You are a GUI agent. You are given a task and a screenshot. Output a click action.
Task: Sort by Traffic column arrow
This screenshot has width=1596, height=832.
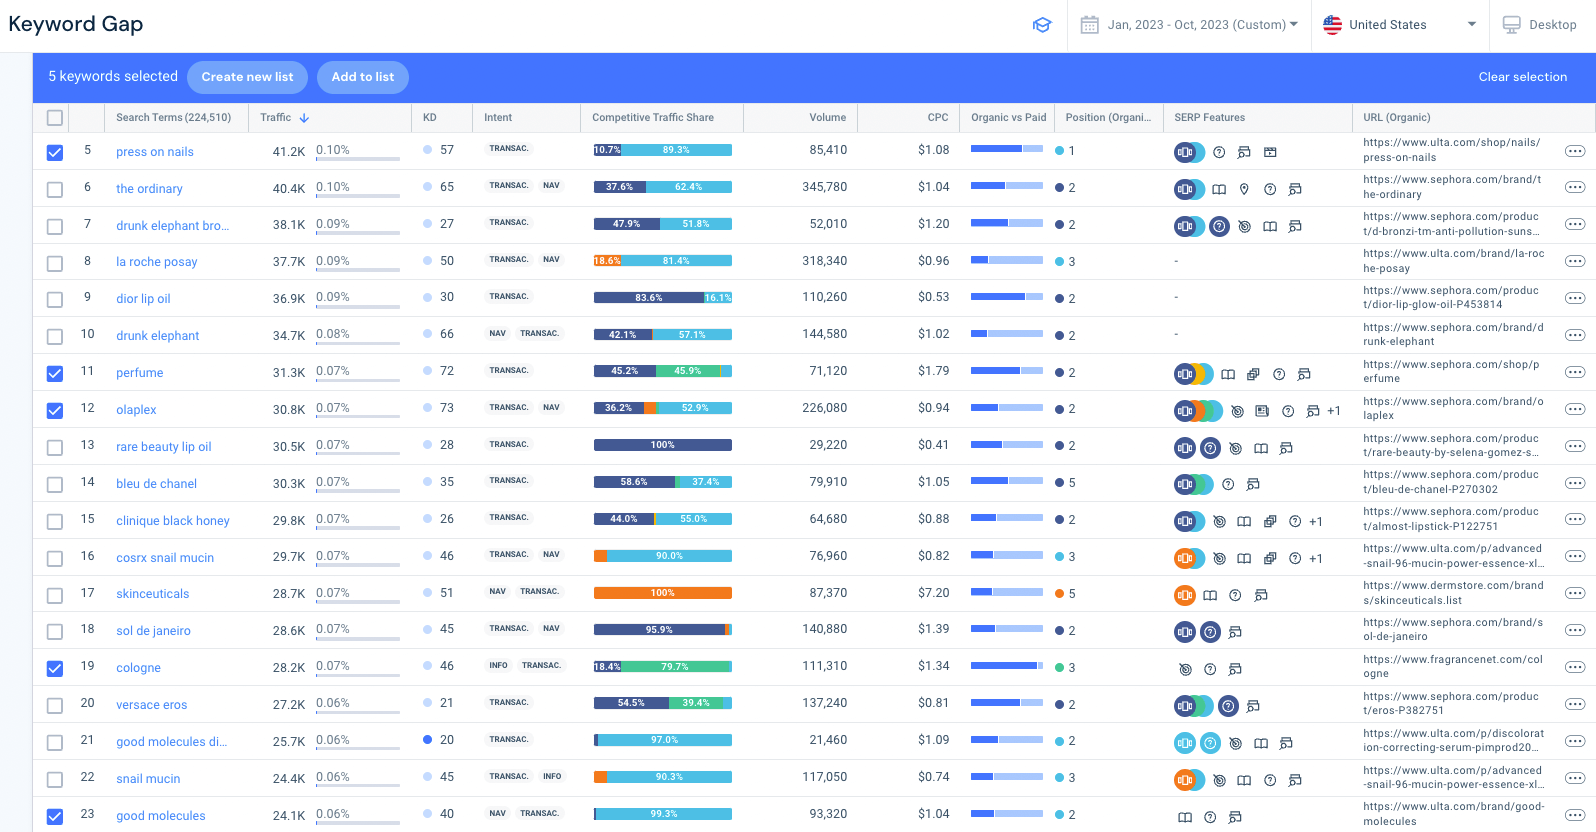click(304, 118)
